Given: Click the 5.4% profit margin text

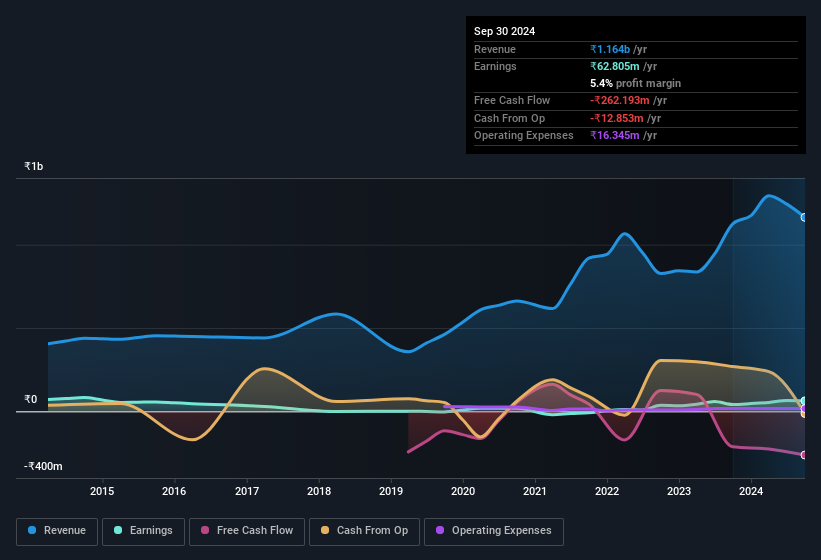Looking at the screenshot, I should coord(636,83).
